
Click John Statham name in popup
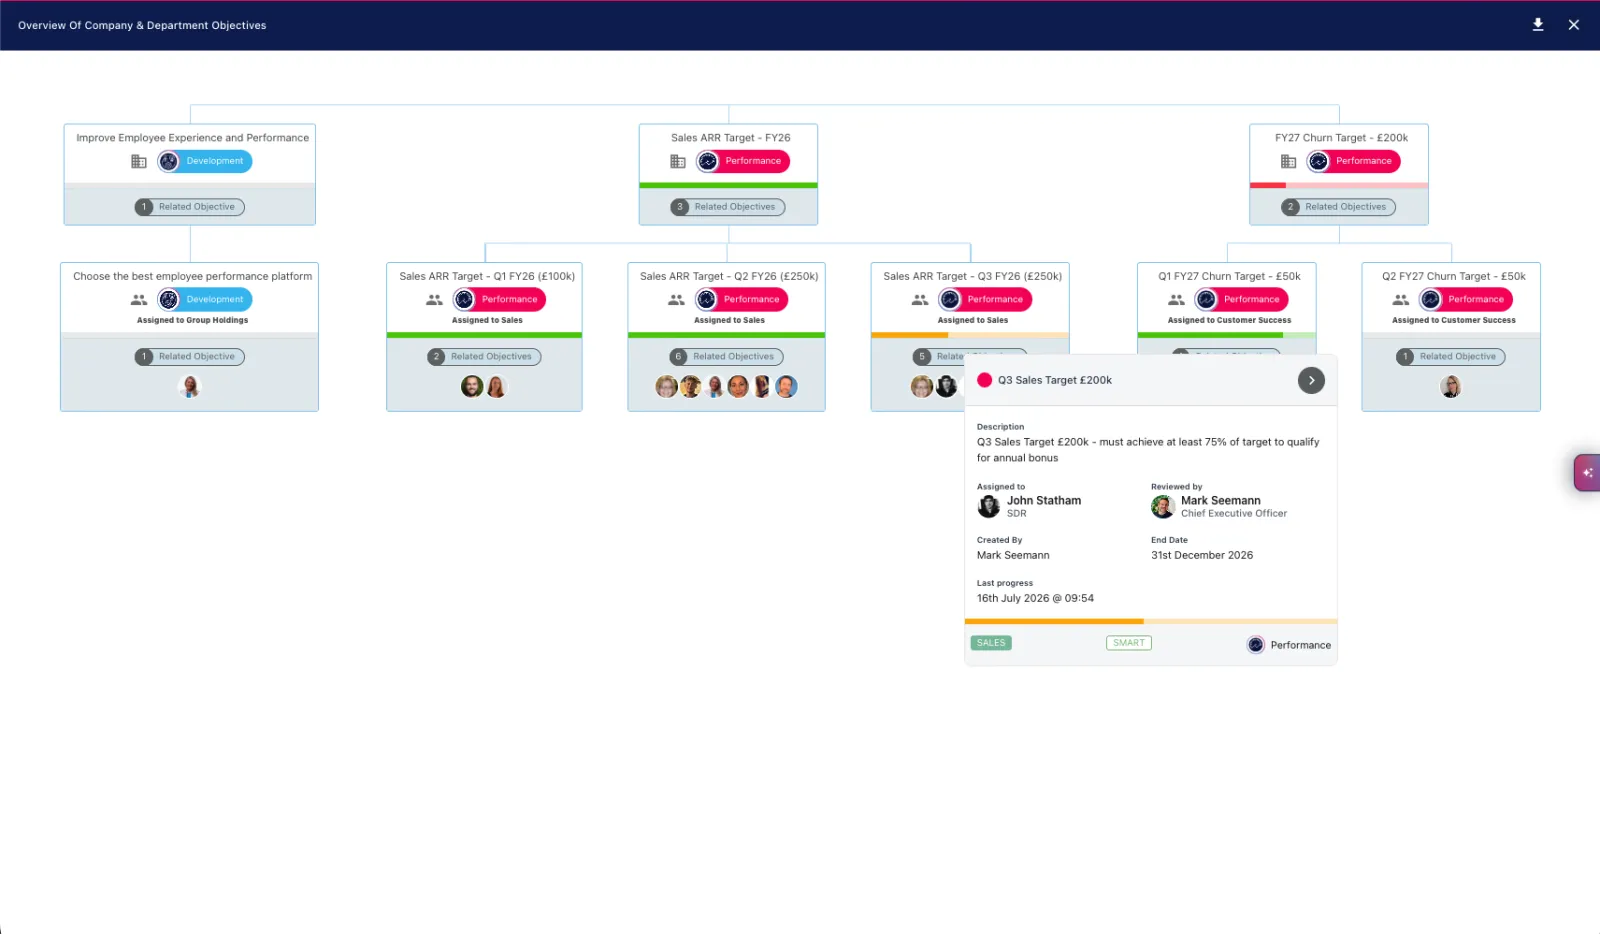pyautogui.click(x=1044, y=501)
